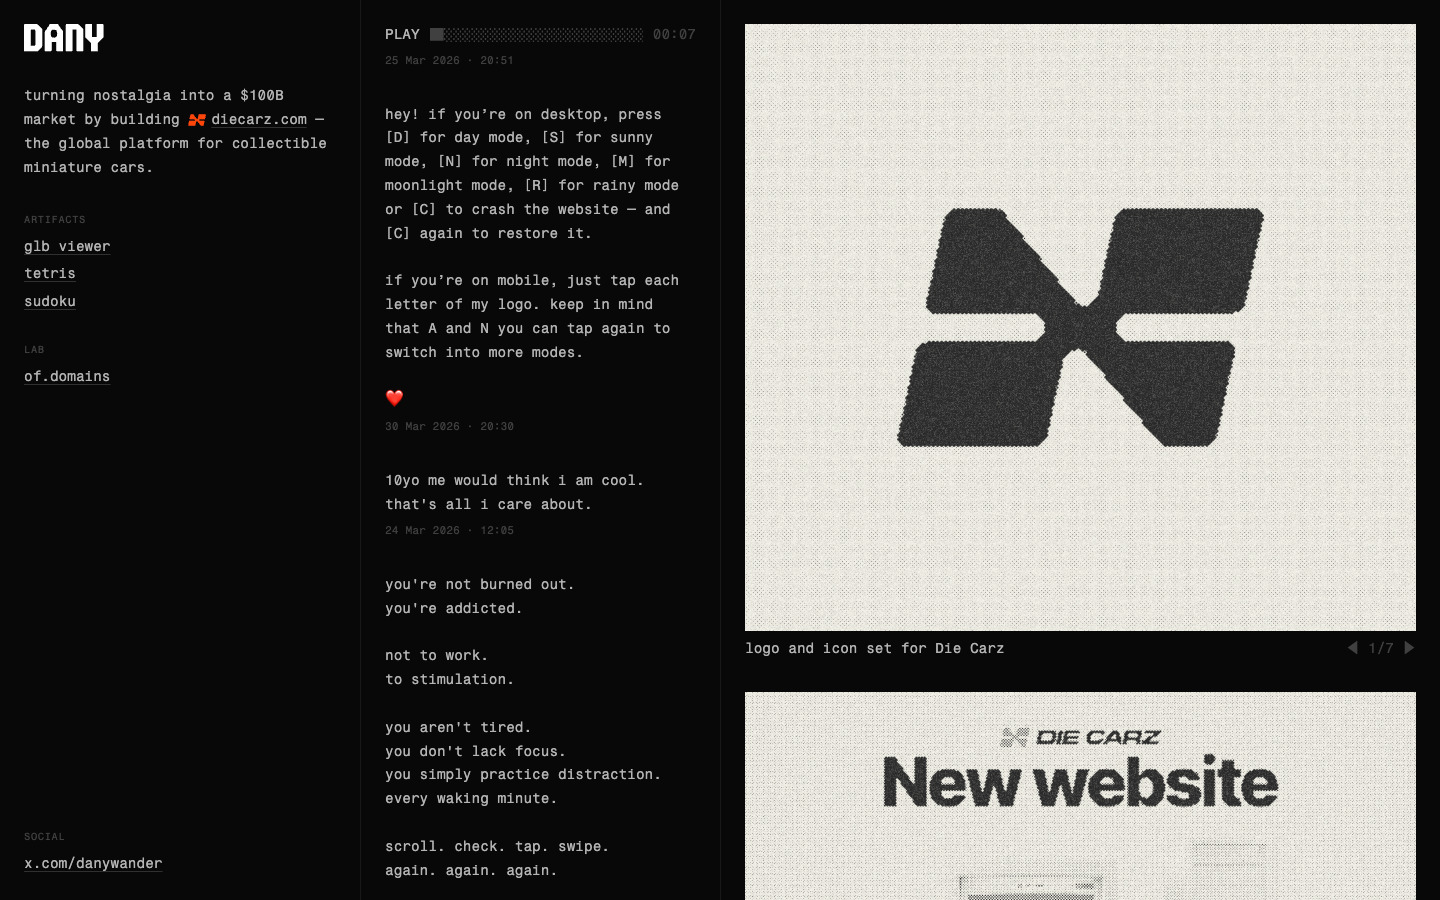Go to the previous slide arrow
Viewport: 1440px width, 900px height.
pos(1352,648)
